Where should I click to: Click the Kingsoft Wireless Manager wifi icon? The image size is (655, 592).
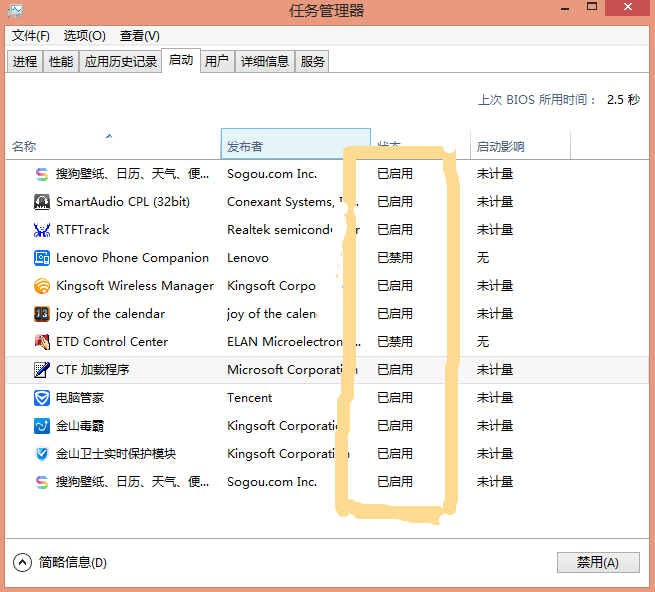point(42,286)
